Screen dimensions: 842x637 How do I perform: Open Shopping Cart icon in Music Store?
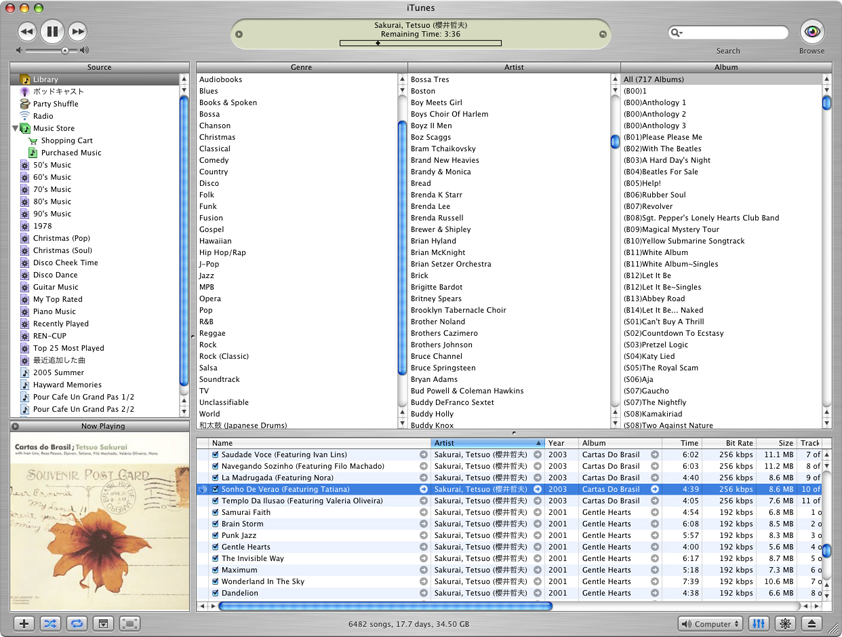click(33, 141)
